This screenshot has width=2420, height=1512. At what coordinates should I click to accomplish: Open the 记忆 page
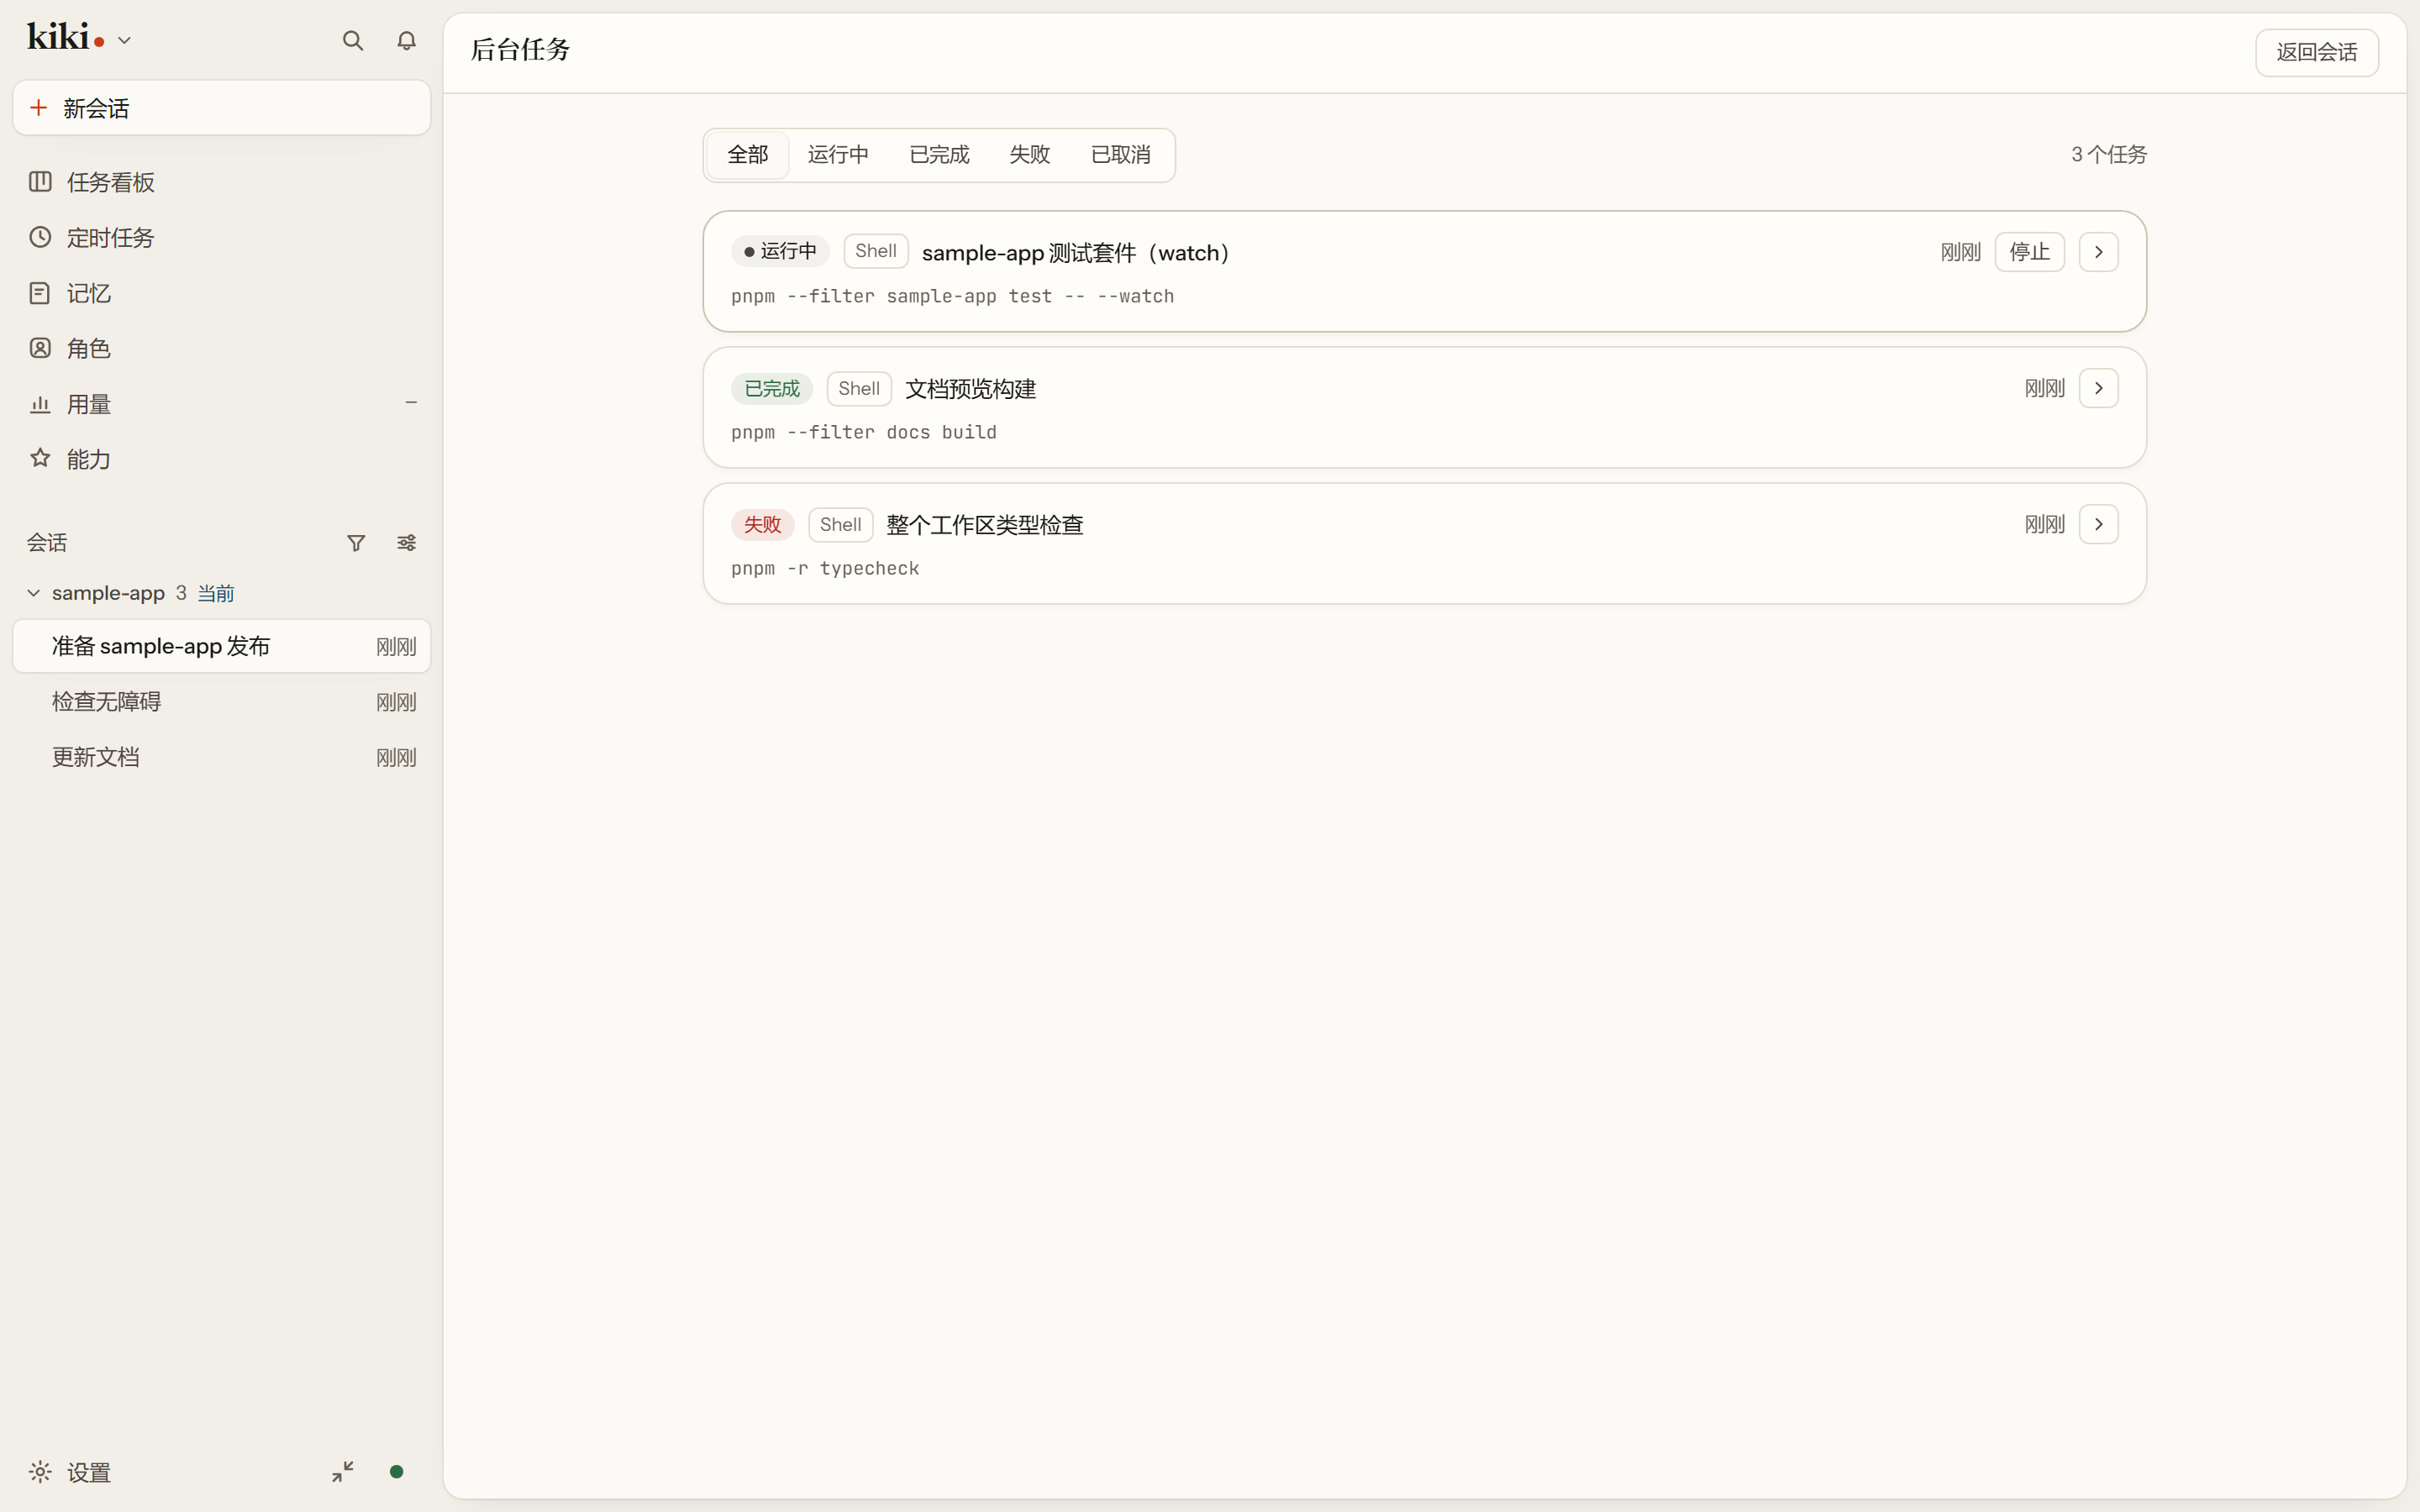click(x=221, y=293)
